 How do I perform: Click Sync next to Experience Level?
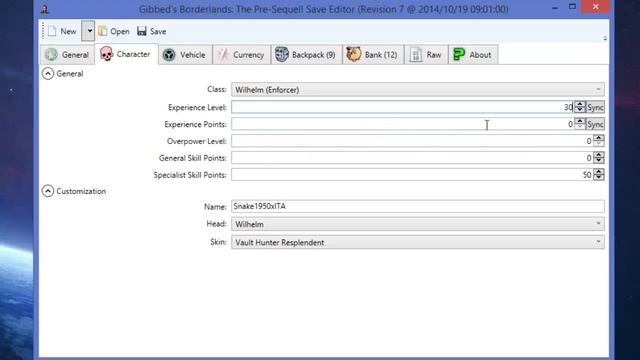point(595,107)
